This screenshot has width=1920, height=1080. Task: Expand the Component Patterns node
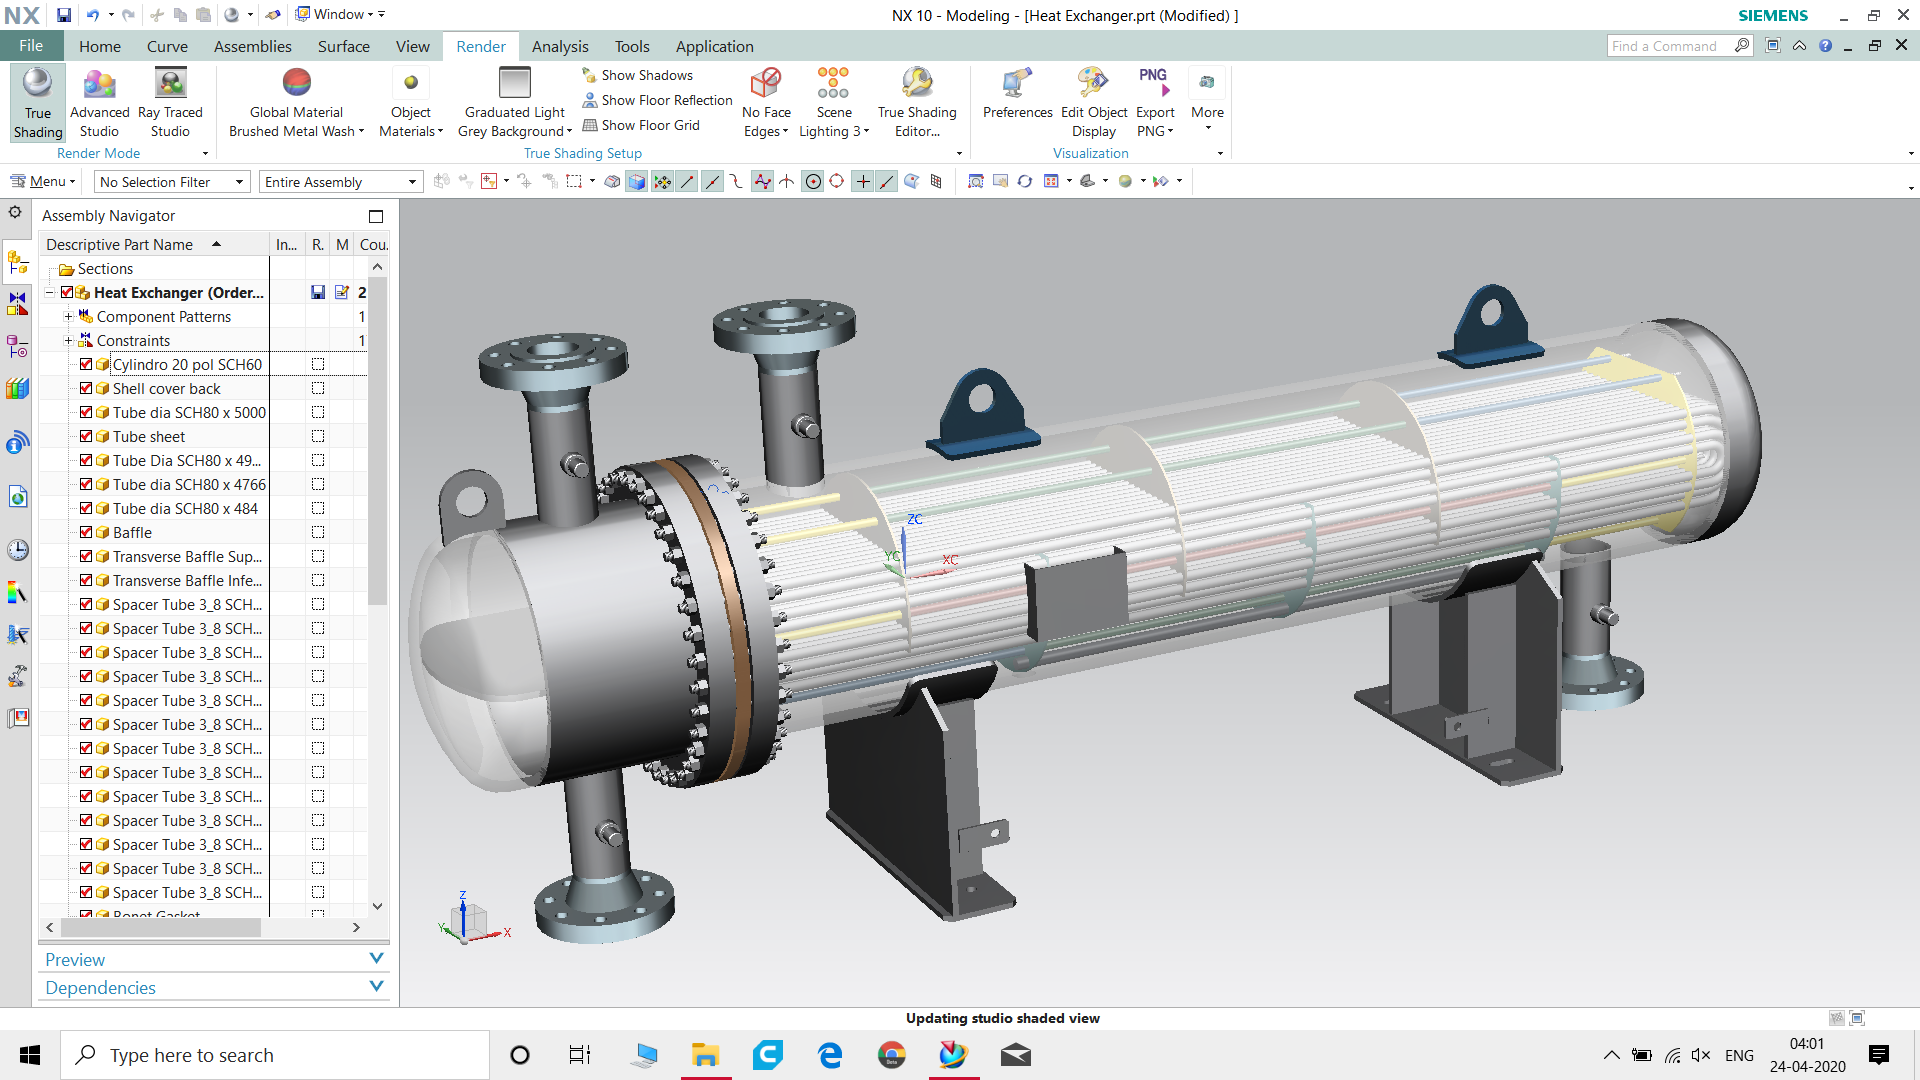[x=68, y=317]
